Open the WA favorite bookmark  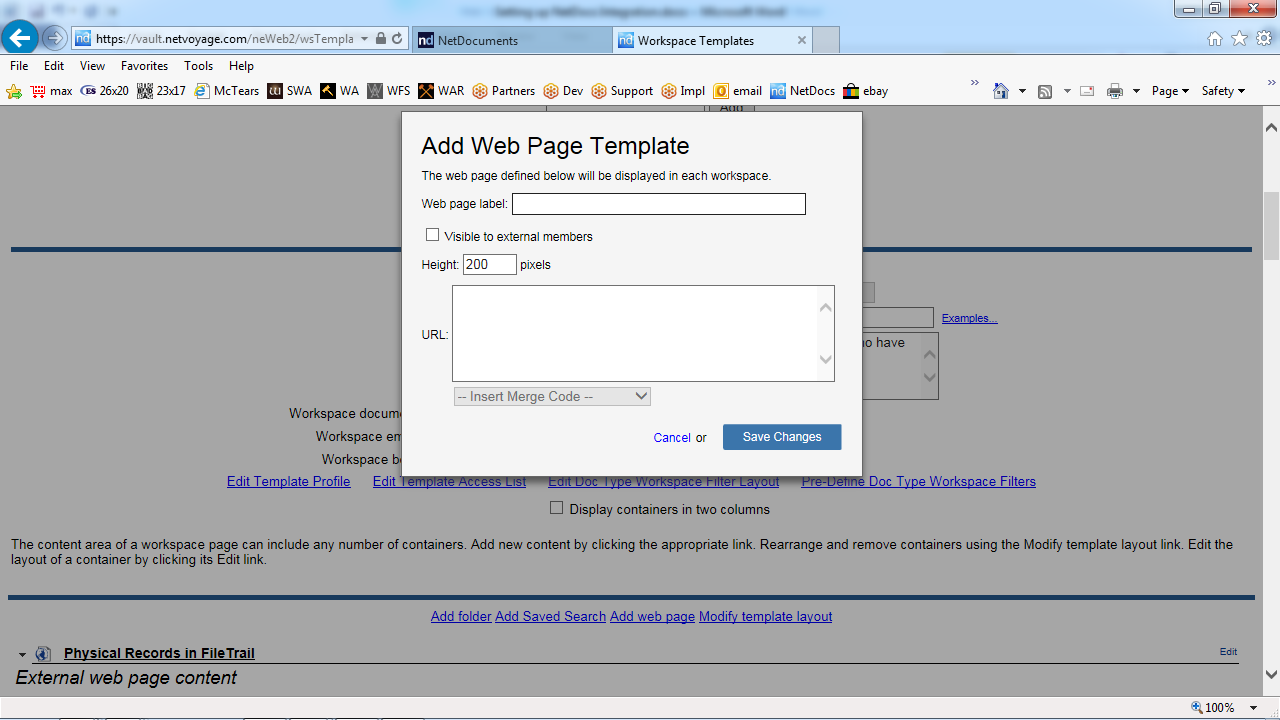tap(340, 91)
